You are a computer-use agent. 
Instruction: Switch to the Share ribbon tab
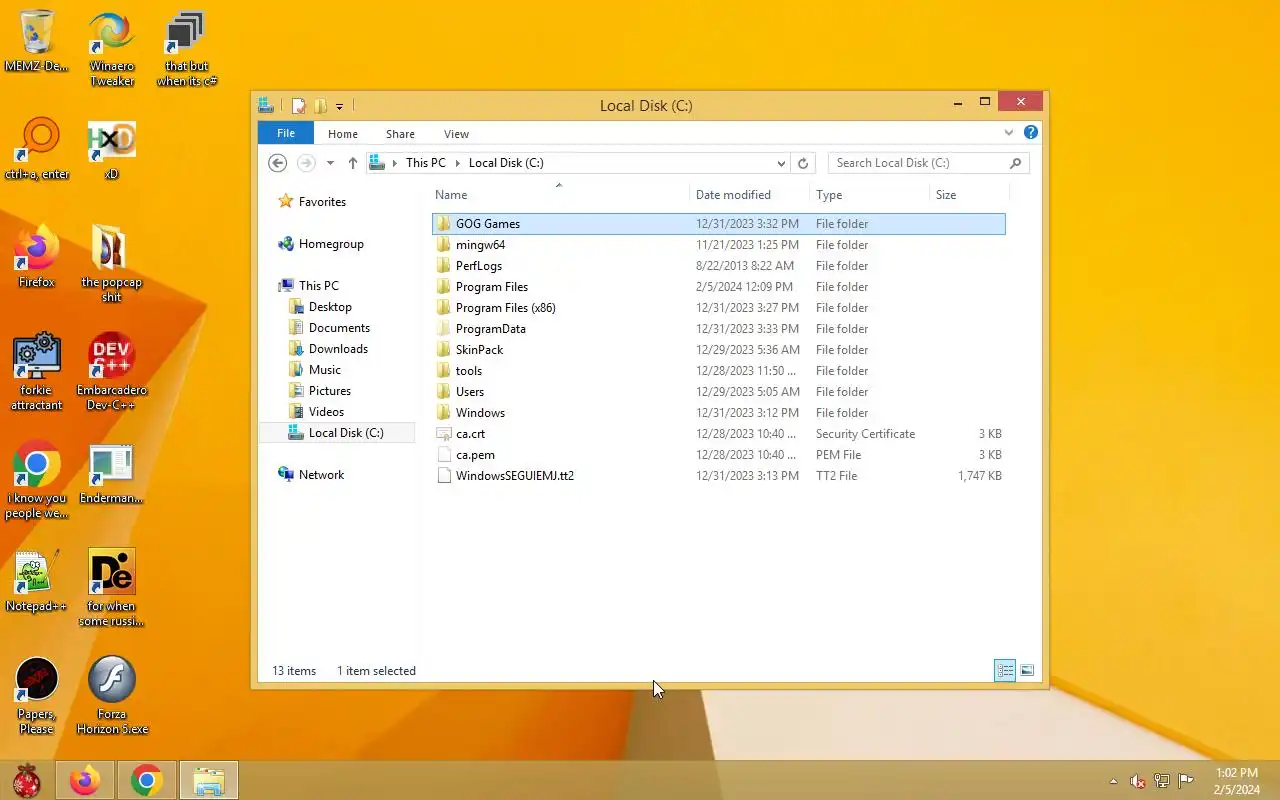tap(400, 134)
